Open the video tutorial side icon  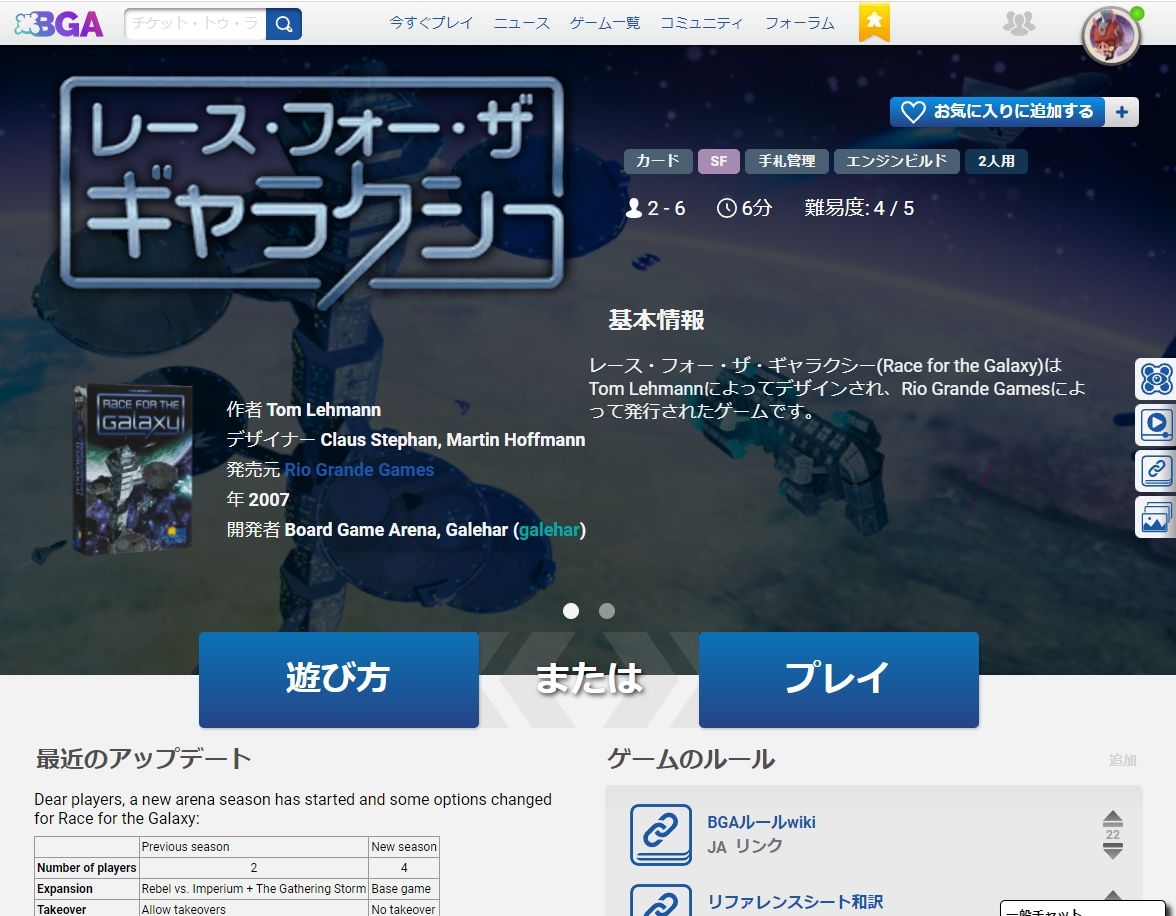pyautogui.click(x=1156, y=425)
